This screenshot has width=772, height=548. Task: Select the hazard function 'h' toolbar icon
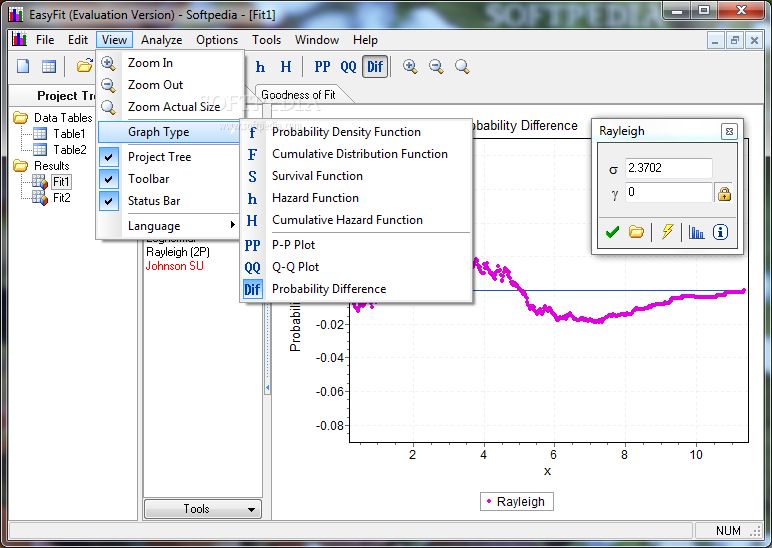pos(260,66)
